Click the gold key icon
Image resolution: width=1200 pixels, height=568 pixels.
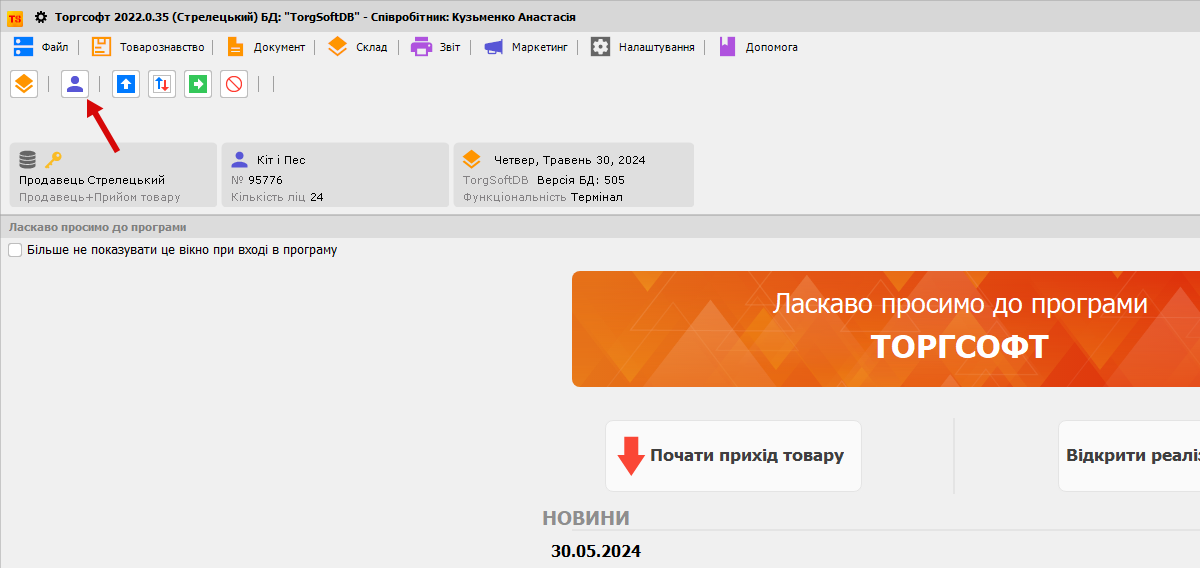[54, 159]
